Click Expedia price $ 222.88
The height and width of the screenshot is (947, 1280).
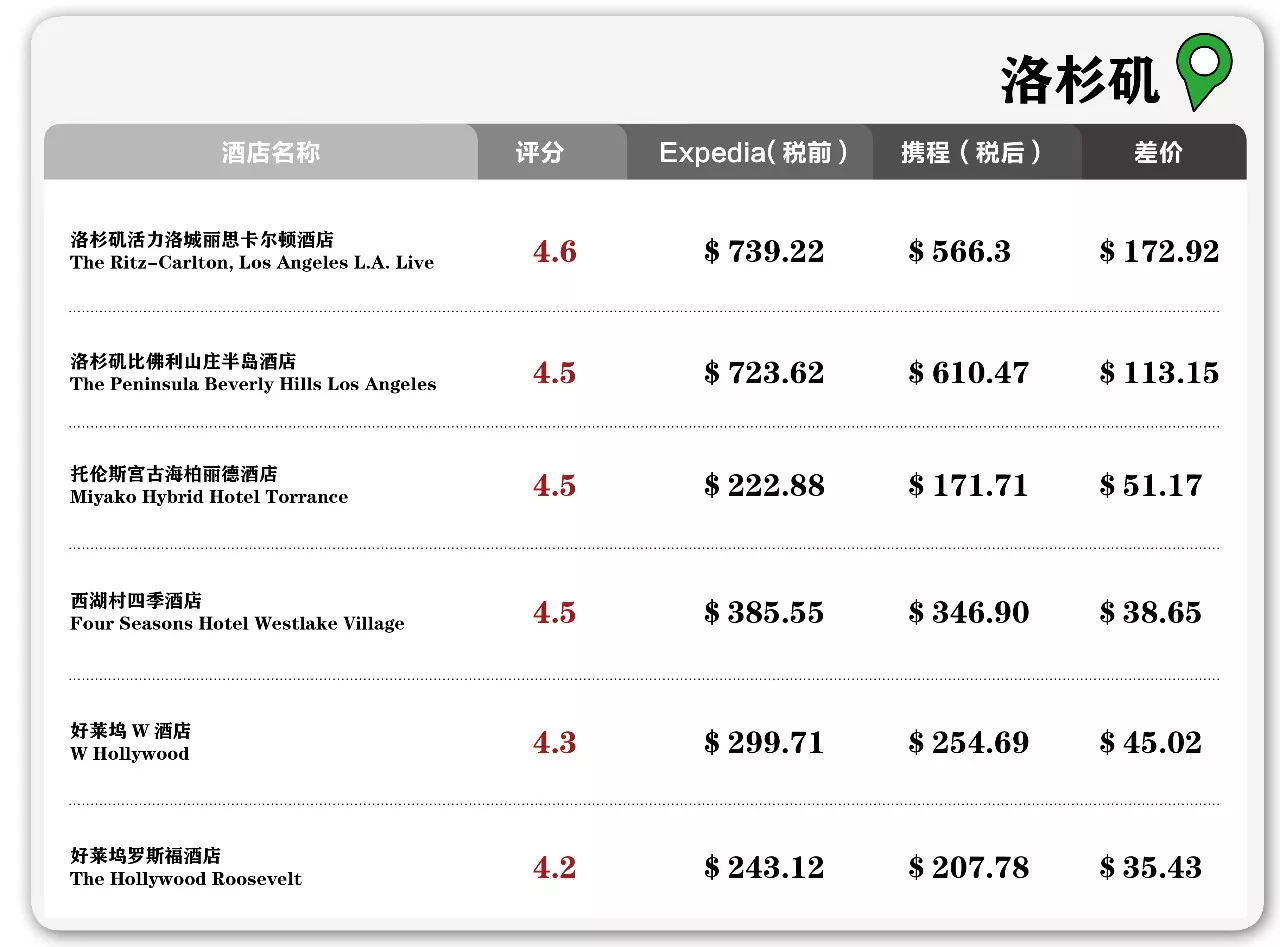[x=764, y=486]
